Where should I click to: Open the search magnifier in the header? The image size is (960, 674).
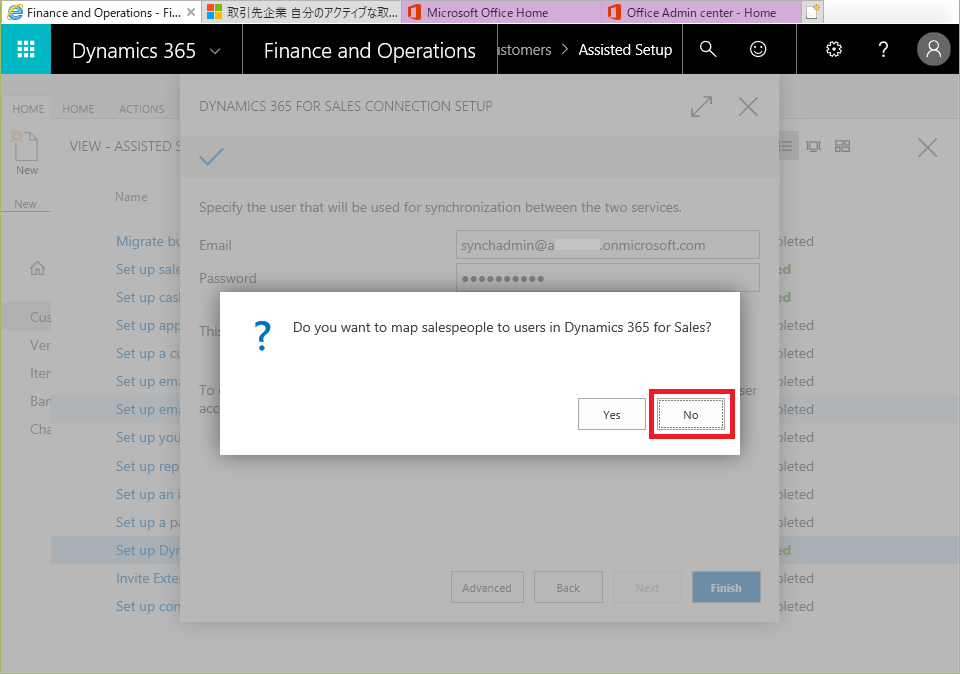point(708,49)
